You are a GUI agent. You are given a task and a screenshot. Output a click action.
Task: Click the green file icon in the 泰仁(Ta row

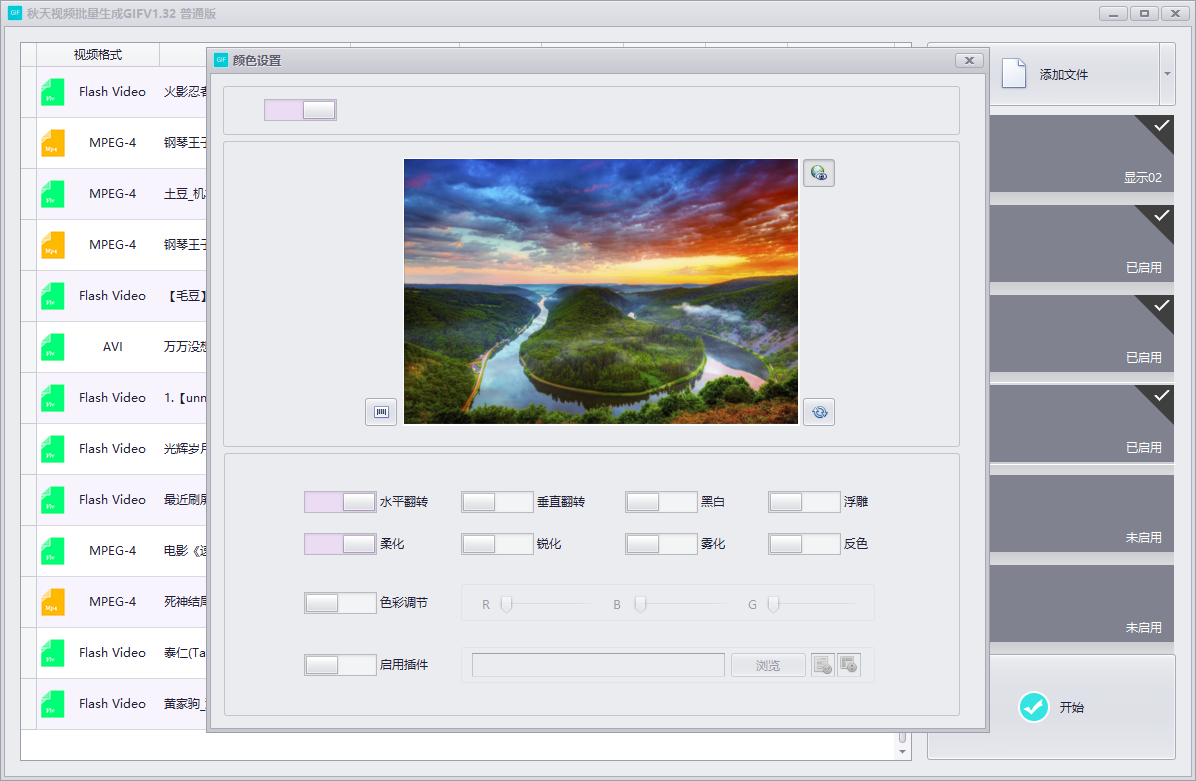[x=53, y=653]
